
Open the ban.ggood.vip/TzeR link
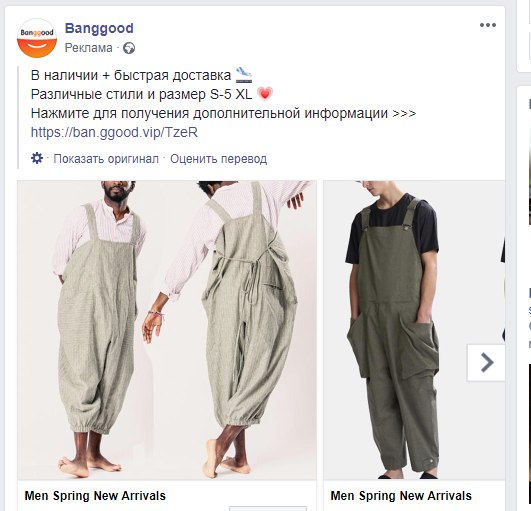(x=114, y=132)
